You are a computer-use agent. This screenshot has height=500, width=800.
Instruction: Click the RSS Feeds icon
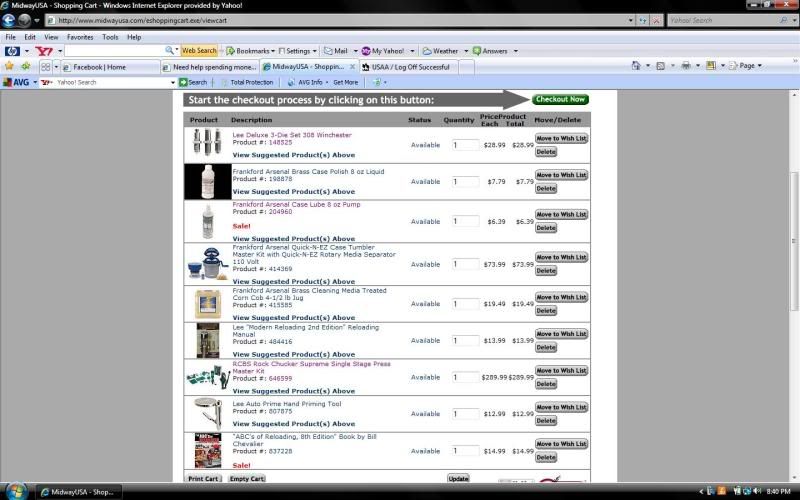660,66
